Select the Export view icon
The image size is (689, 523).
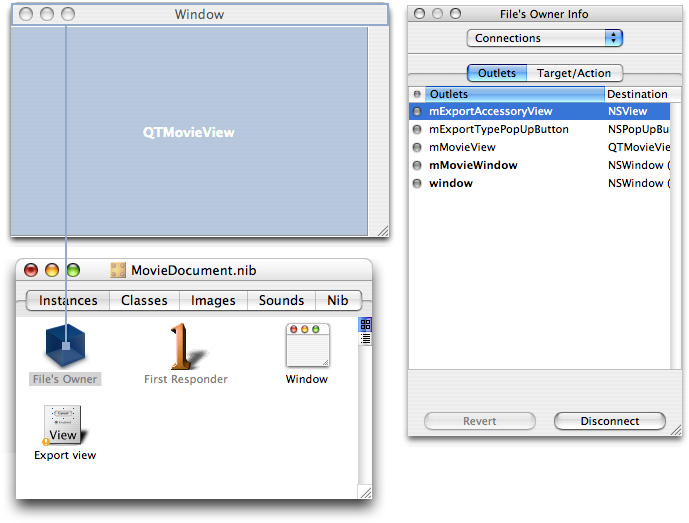(64, 425)
